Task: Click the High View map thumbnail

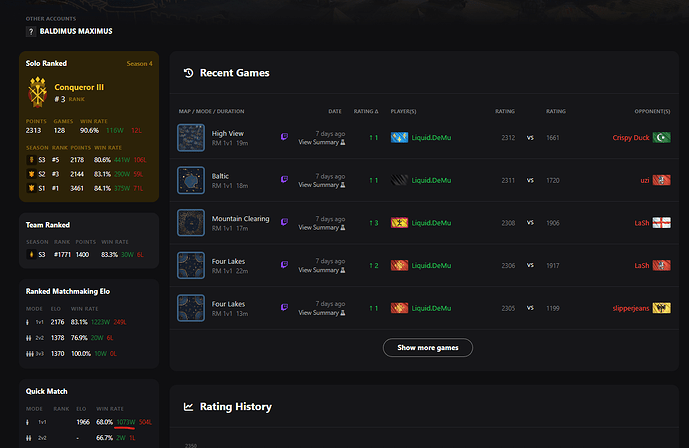Action: (191, 137)
